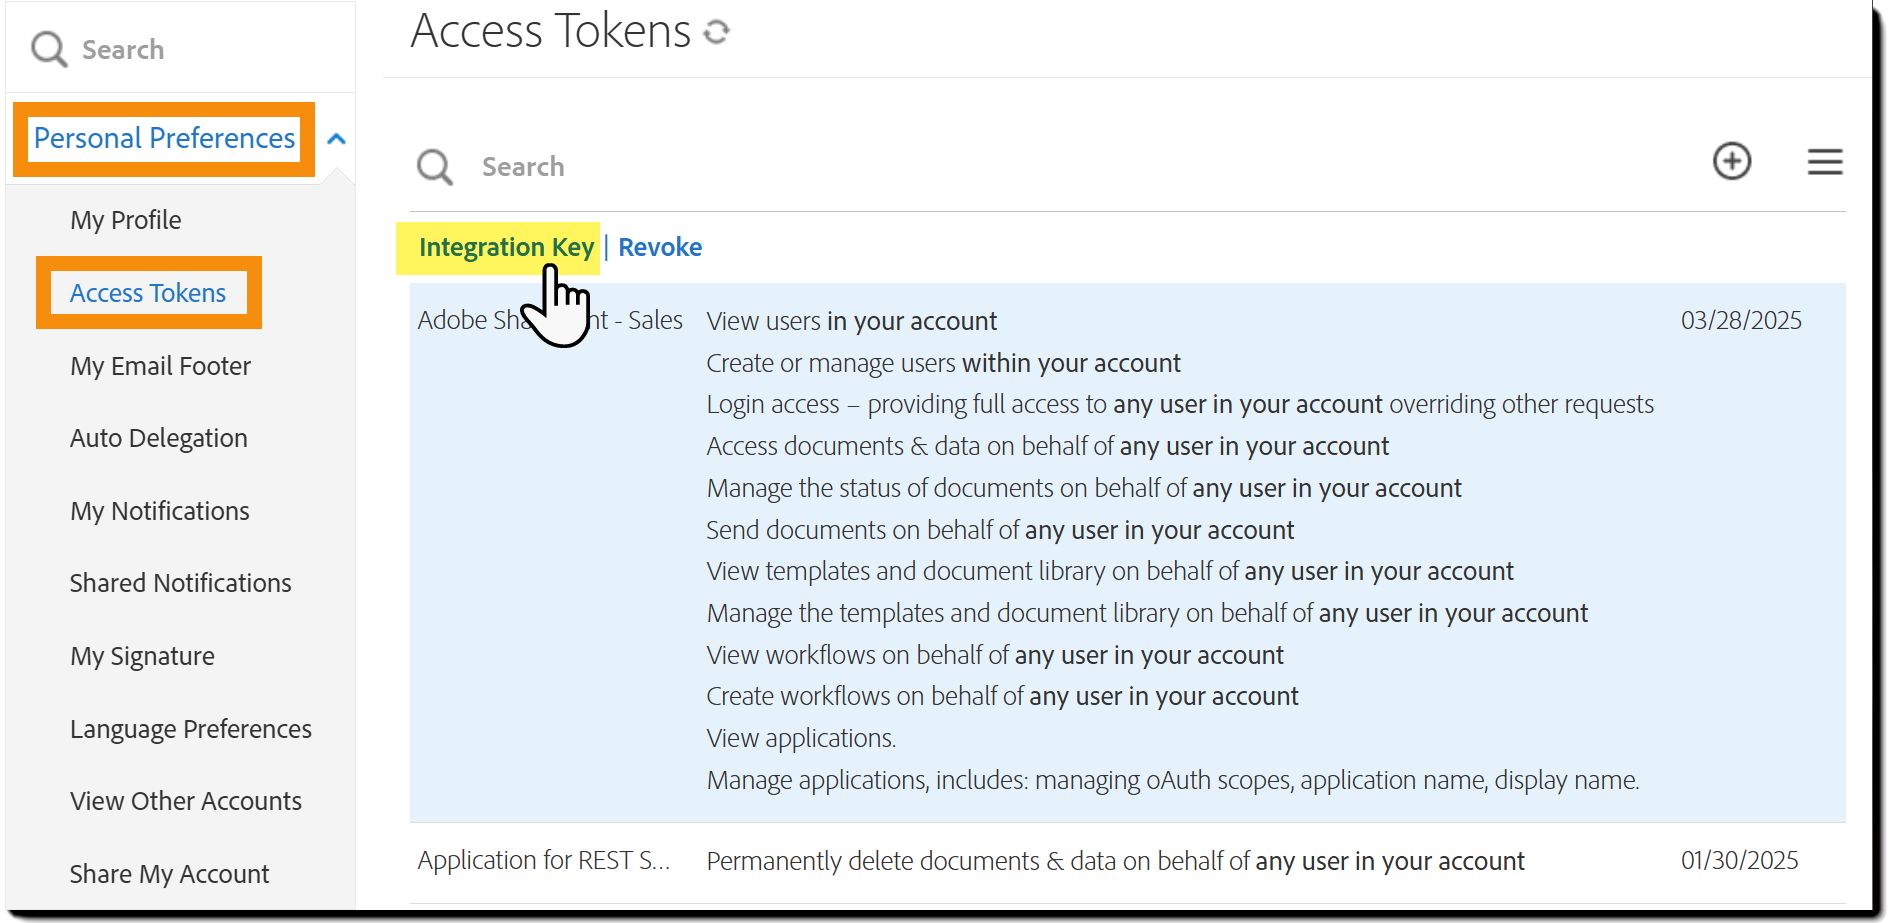
Task: Go to My Email Footer
Action: (x=160, y=366)
